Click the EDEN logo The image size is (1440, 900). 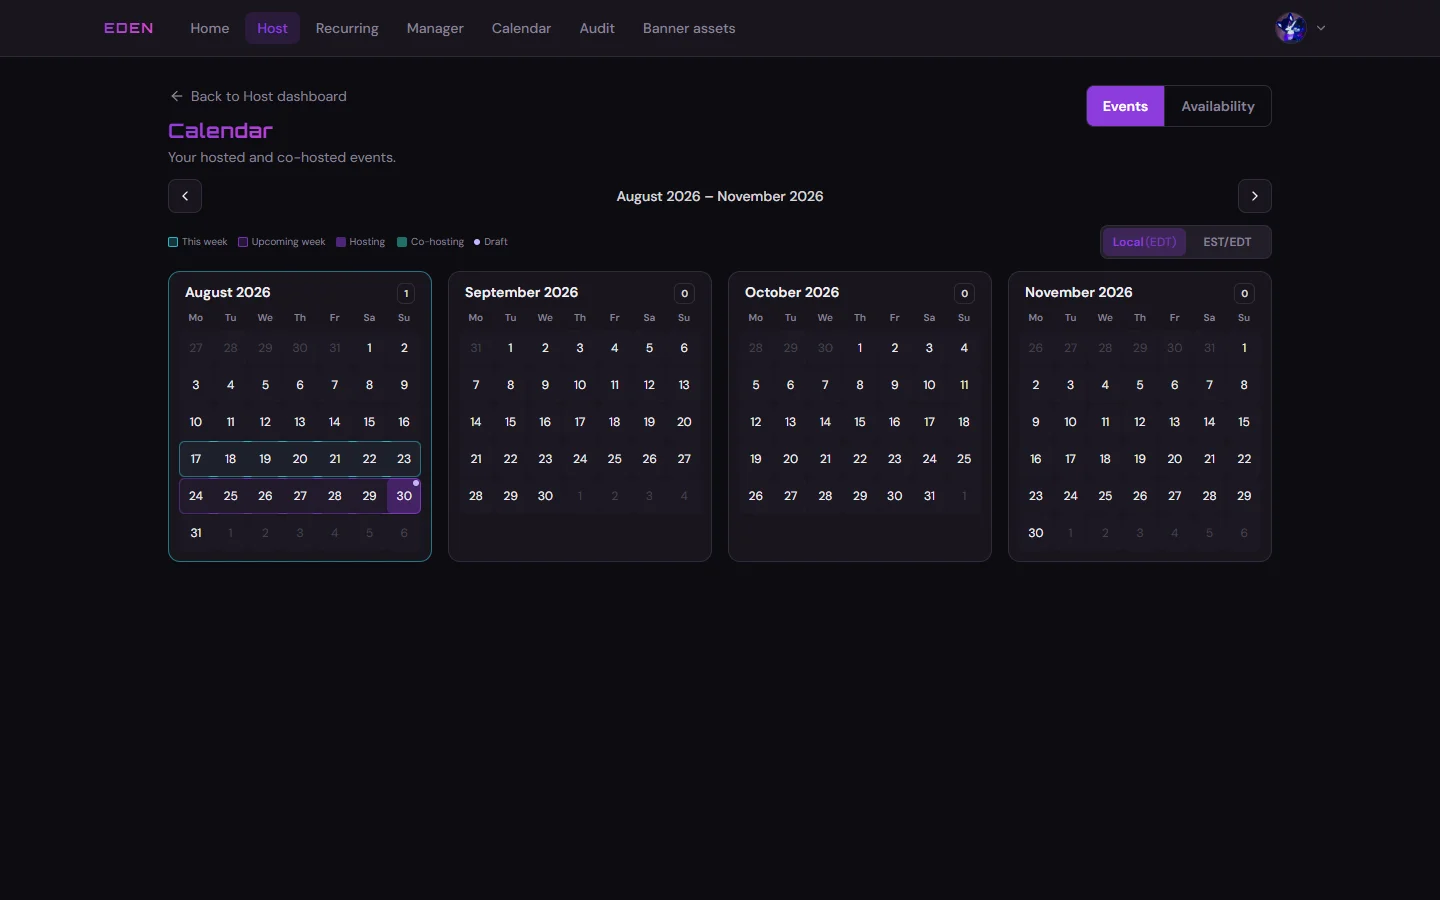(x=129, y=28)
